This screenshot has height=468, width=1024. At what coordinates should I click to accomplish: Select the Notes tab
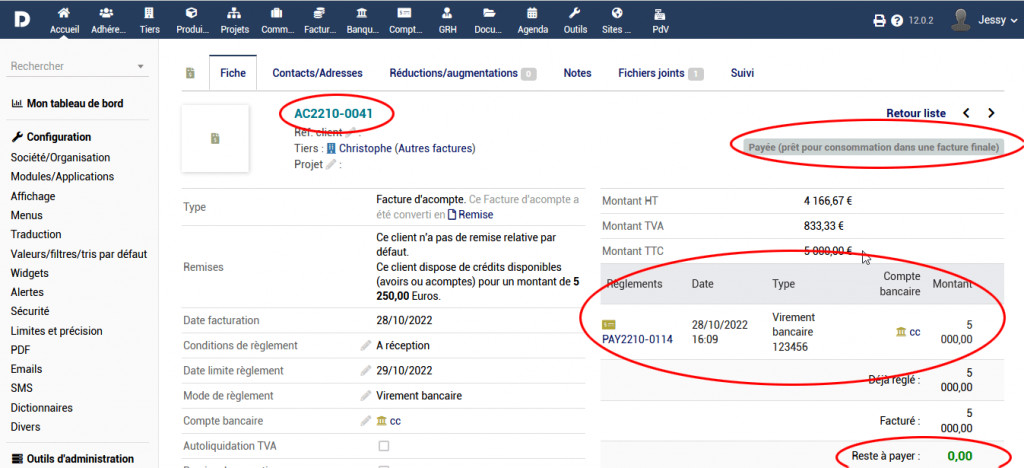577,73
